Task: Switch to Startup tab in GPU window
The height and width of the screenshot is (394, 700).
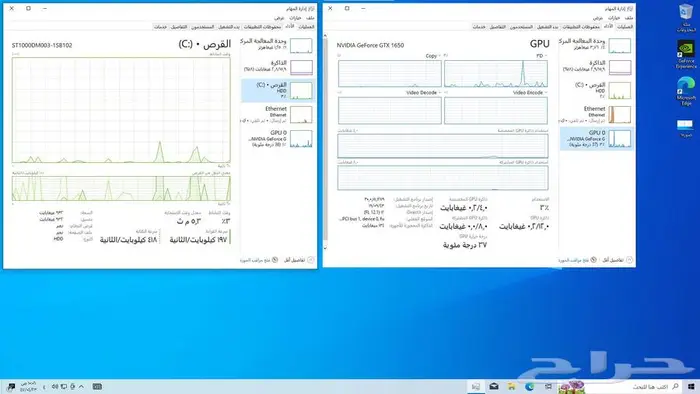Action: coord(548,27)
